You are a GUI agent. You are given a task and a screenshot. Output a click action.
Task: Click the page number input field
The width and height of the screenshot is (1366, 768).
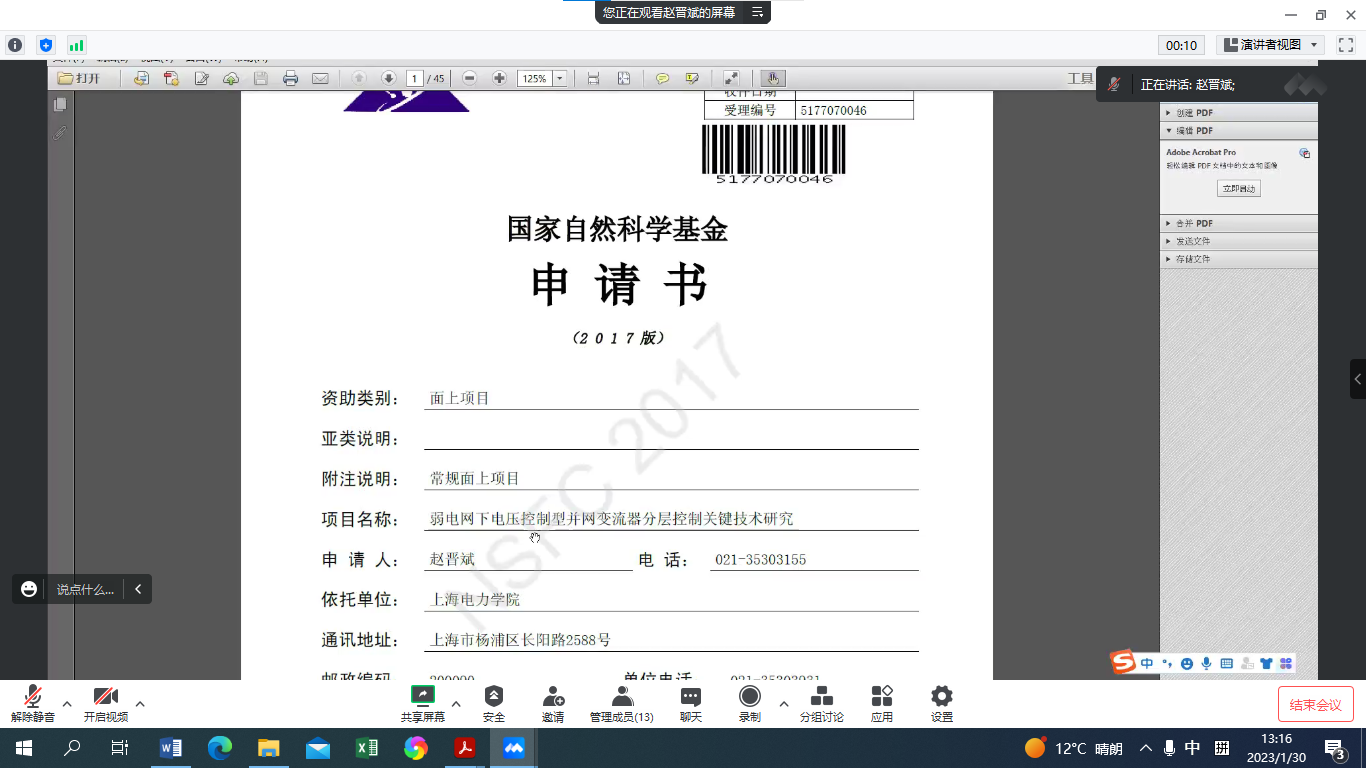pyautogui.click(x=414, y=79)
